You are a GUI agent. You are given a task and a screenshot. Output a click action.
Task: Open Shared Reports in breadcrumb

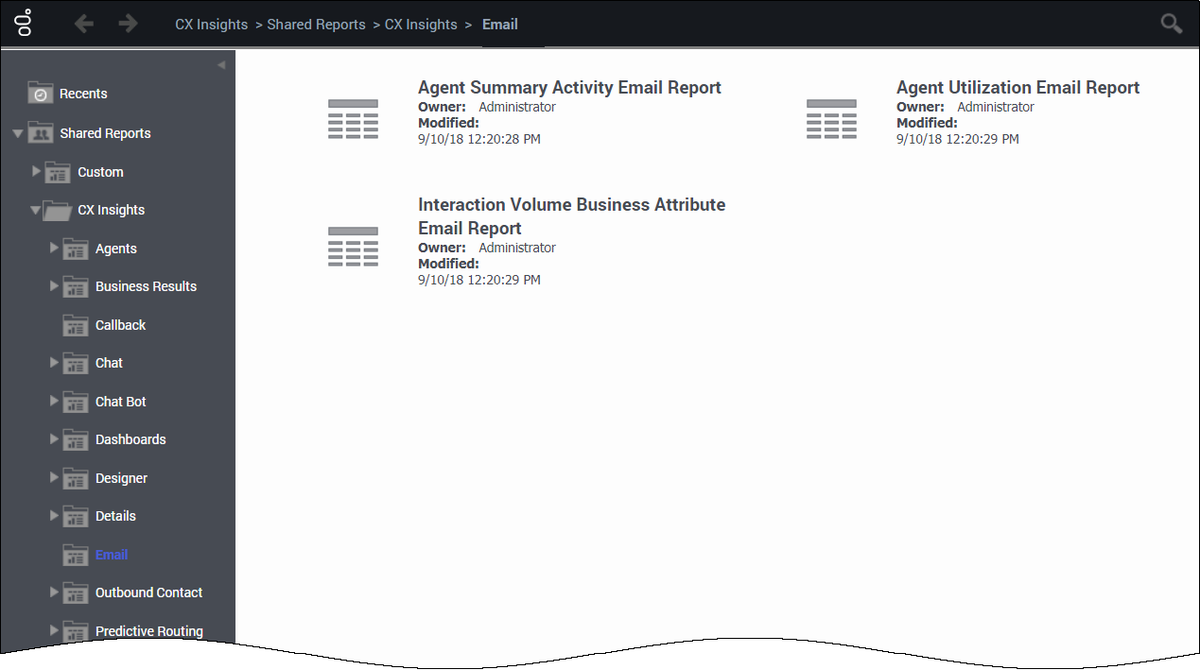316,24
